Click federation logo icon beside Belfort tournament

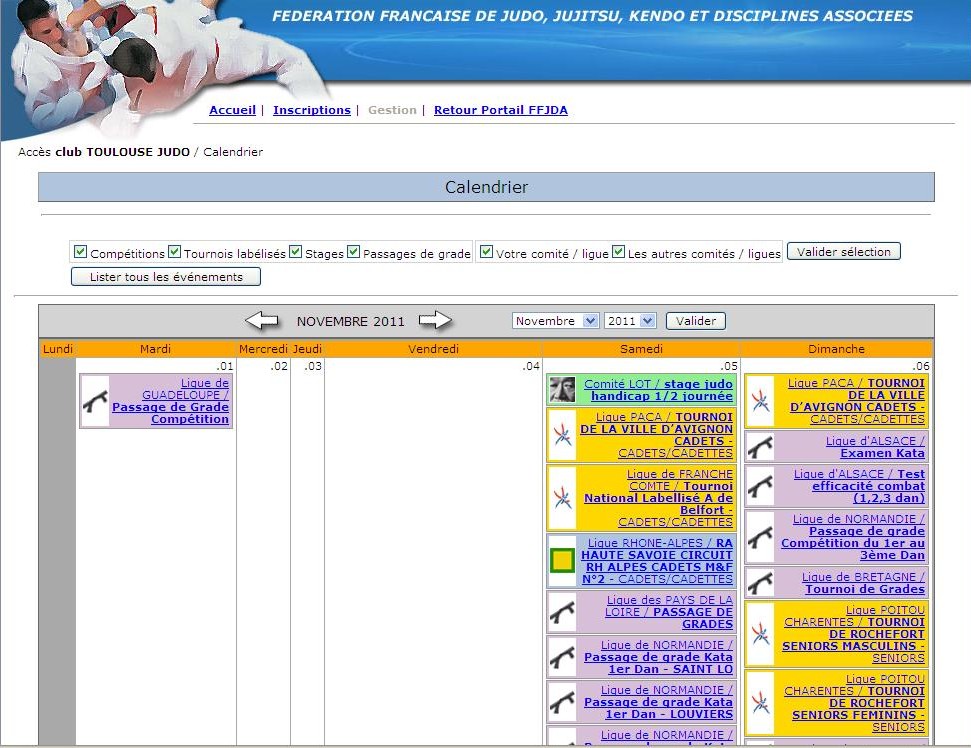(x=562, y=498)
